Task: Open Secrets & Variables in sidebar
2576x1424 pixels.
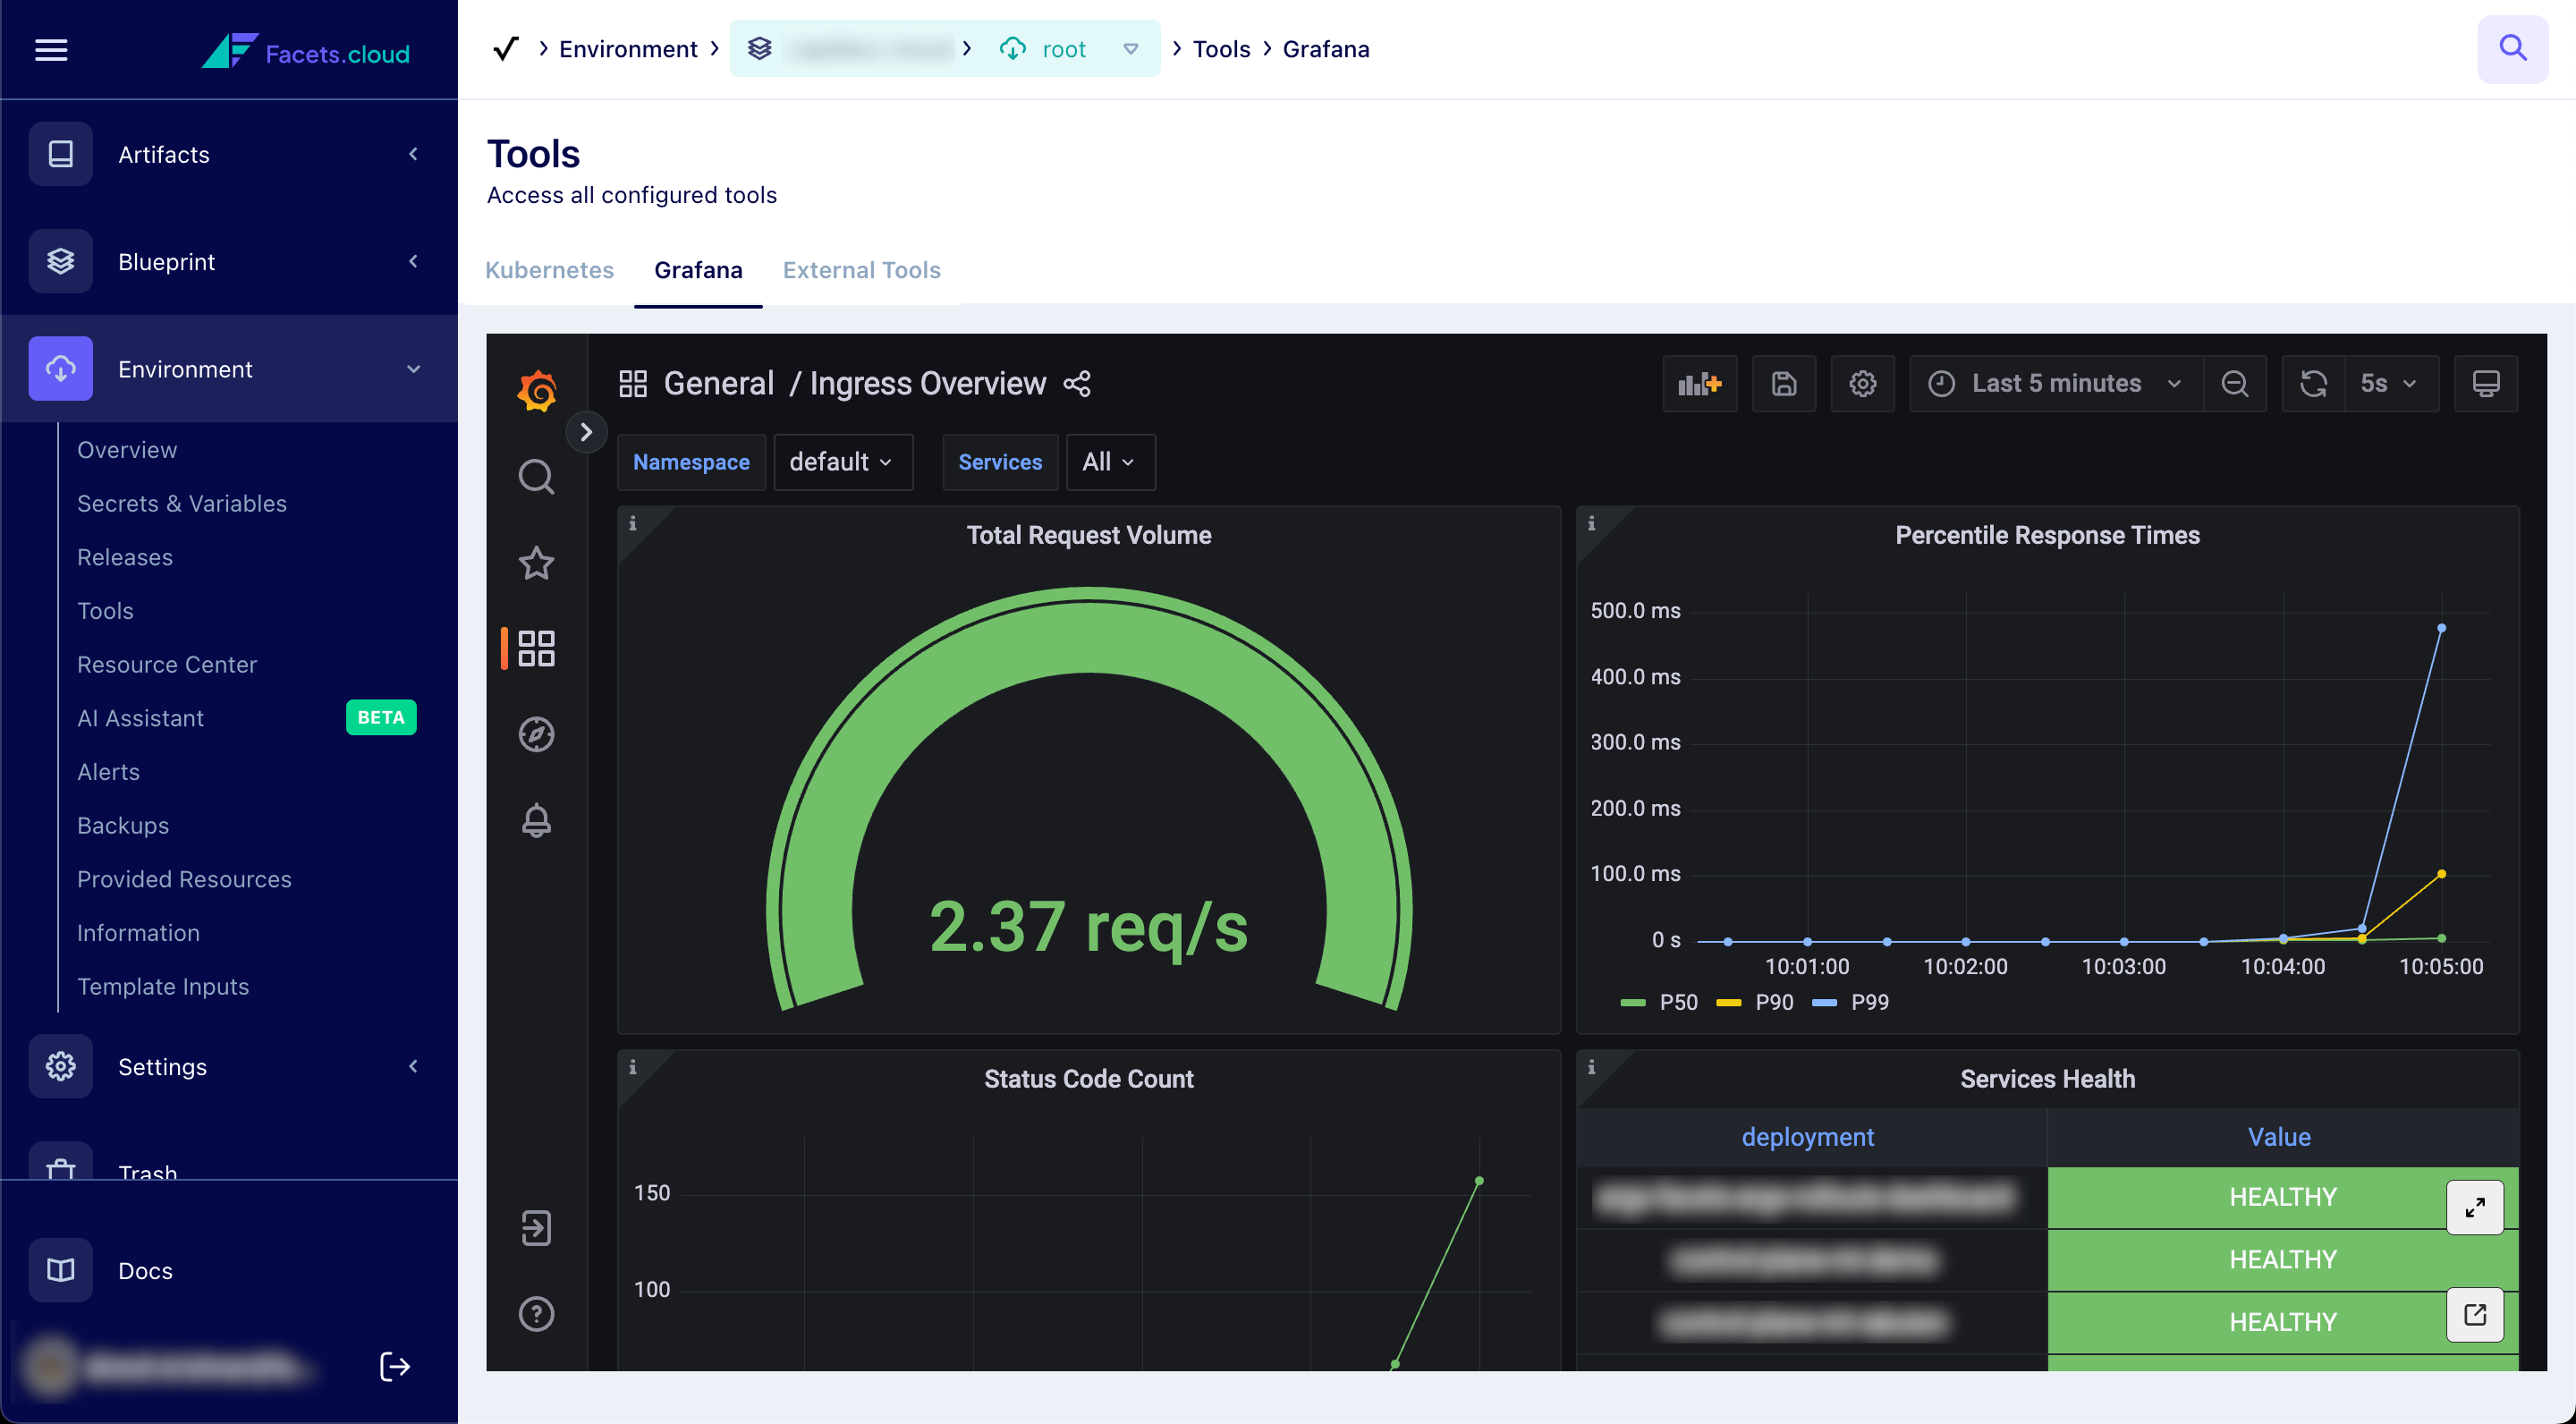Action: pyautogui.click(x=182, y=503)
